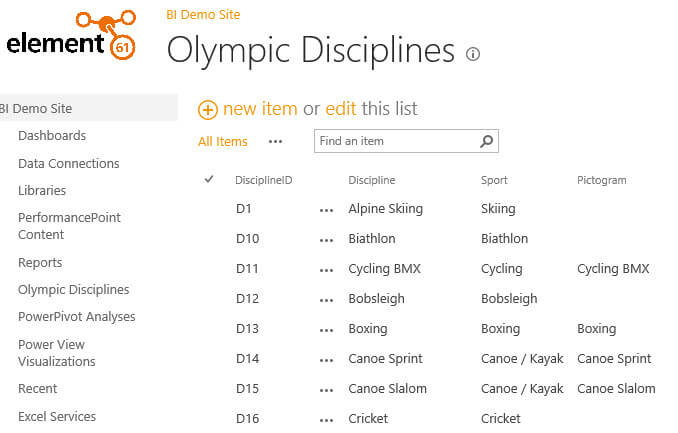Open ellipsis menu for D12 Bobsleigh
The height and width of the screenshot is (433, 678).
[326, 301]
